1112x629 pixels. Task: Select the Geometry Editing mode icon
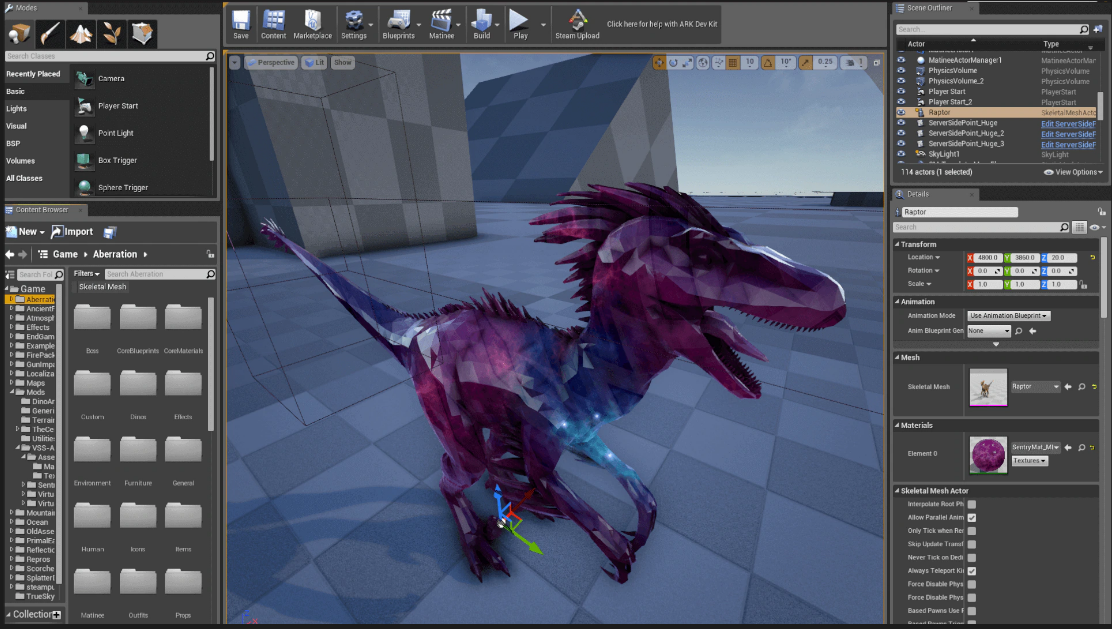coord(143,33)
